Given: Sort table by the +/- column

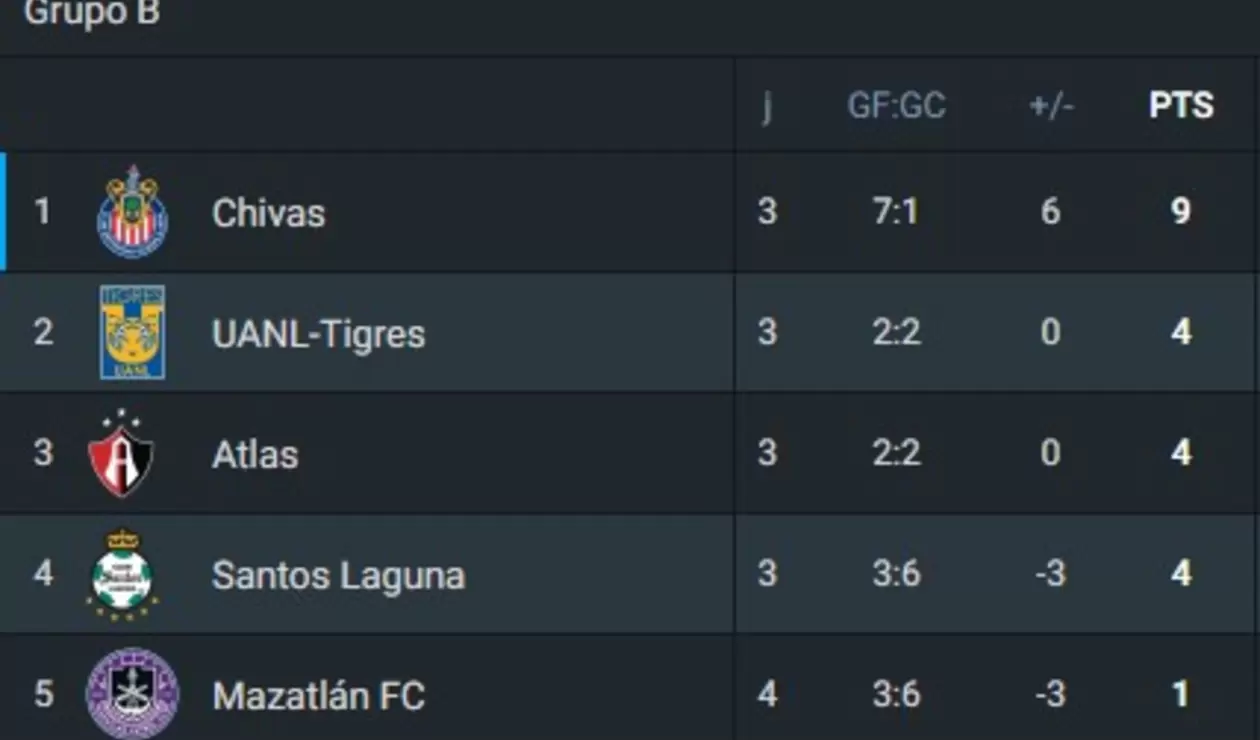Looking at the screenshot, I should (1049, 104).
